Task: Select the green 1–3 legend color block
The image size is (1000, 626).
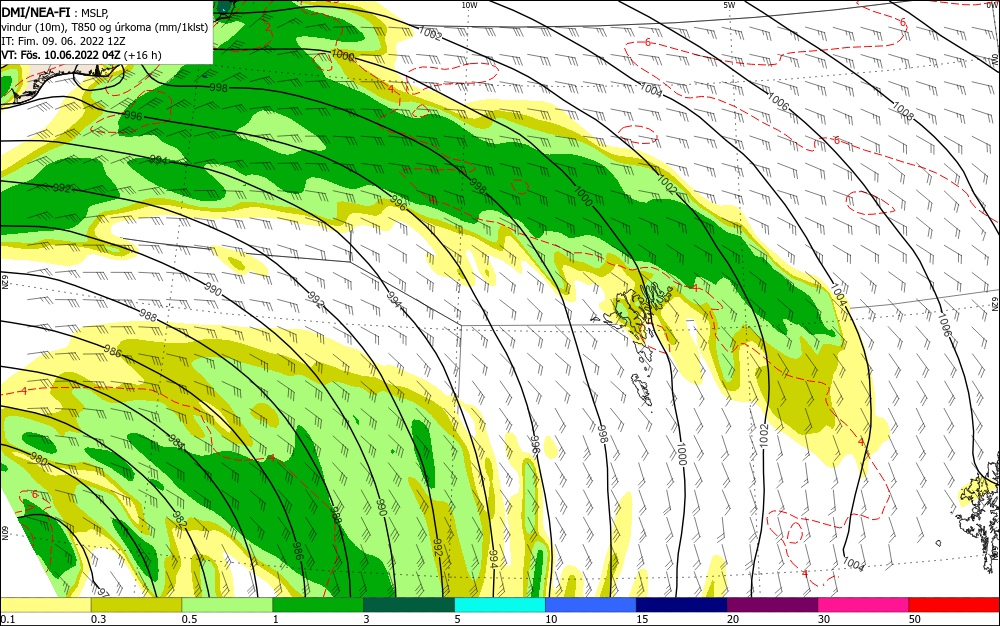Action: (318, 605)
